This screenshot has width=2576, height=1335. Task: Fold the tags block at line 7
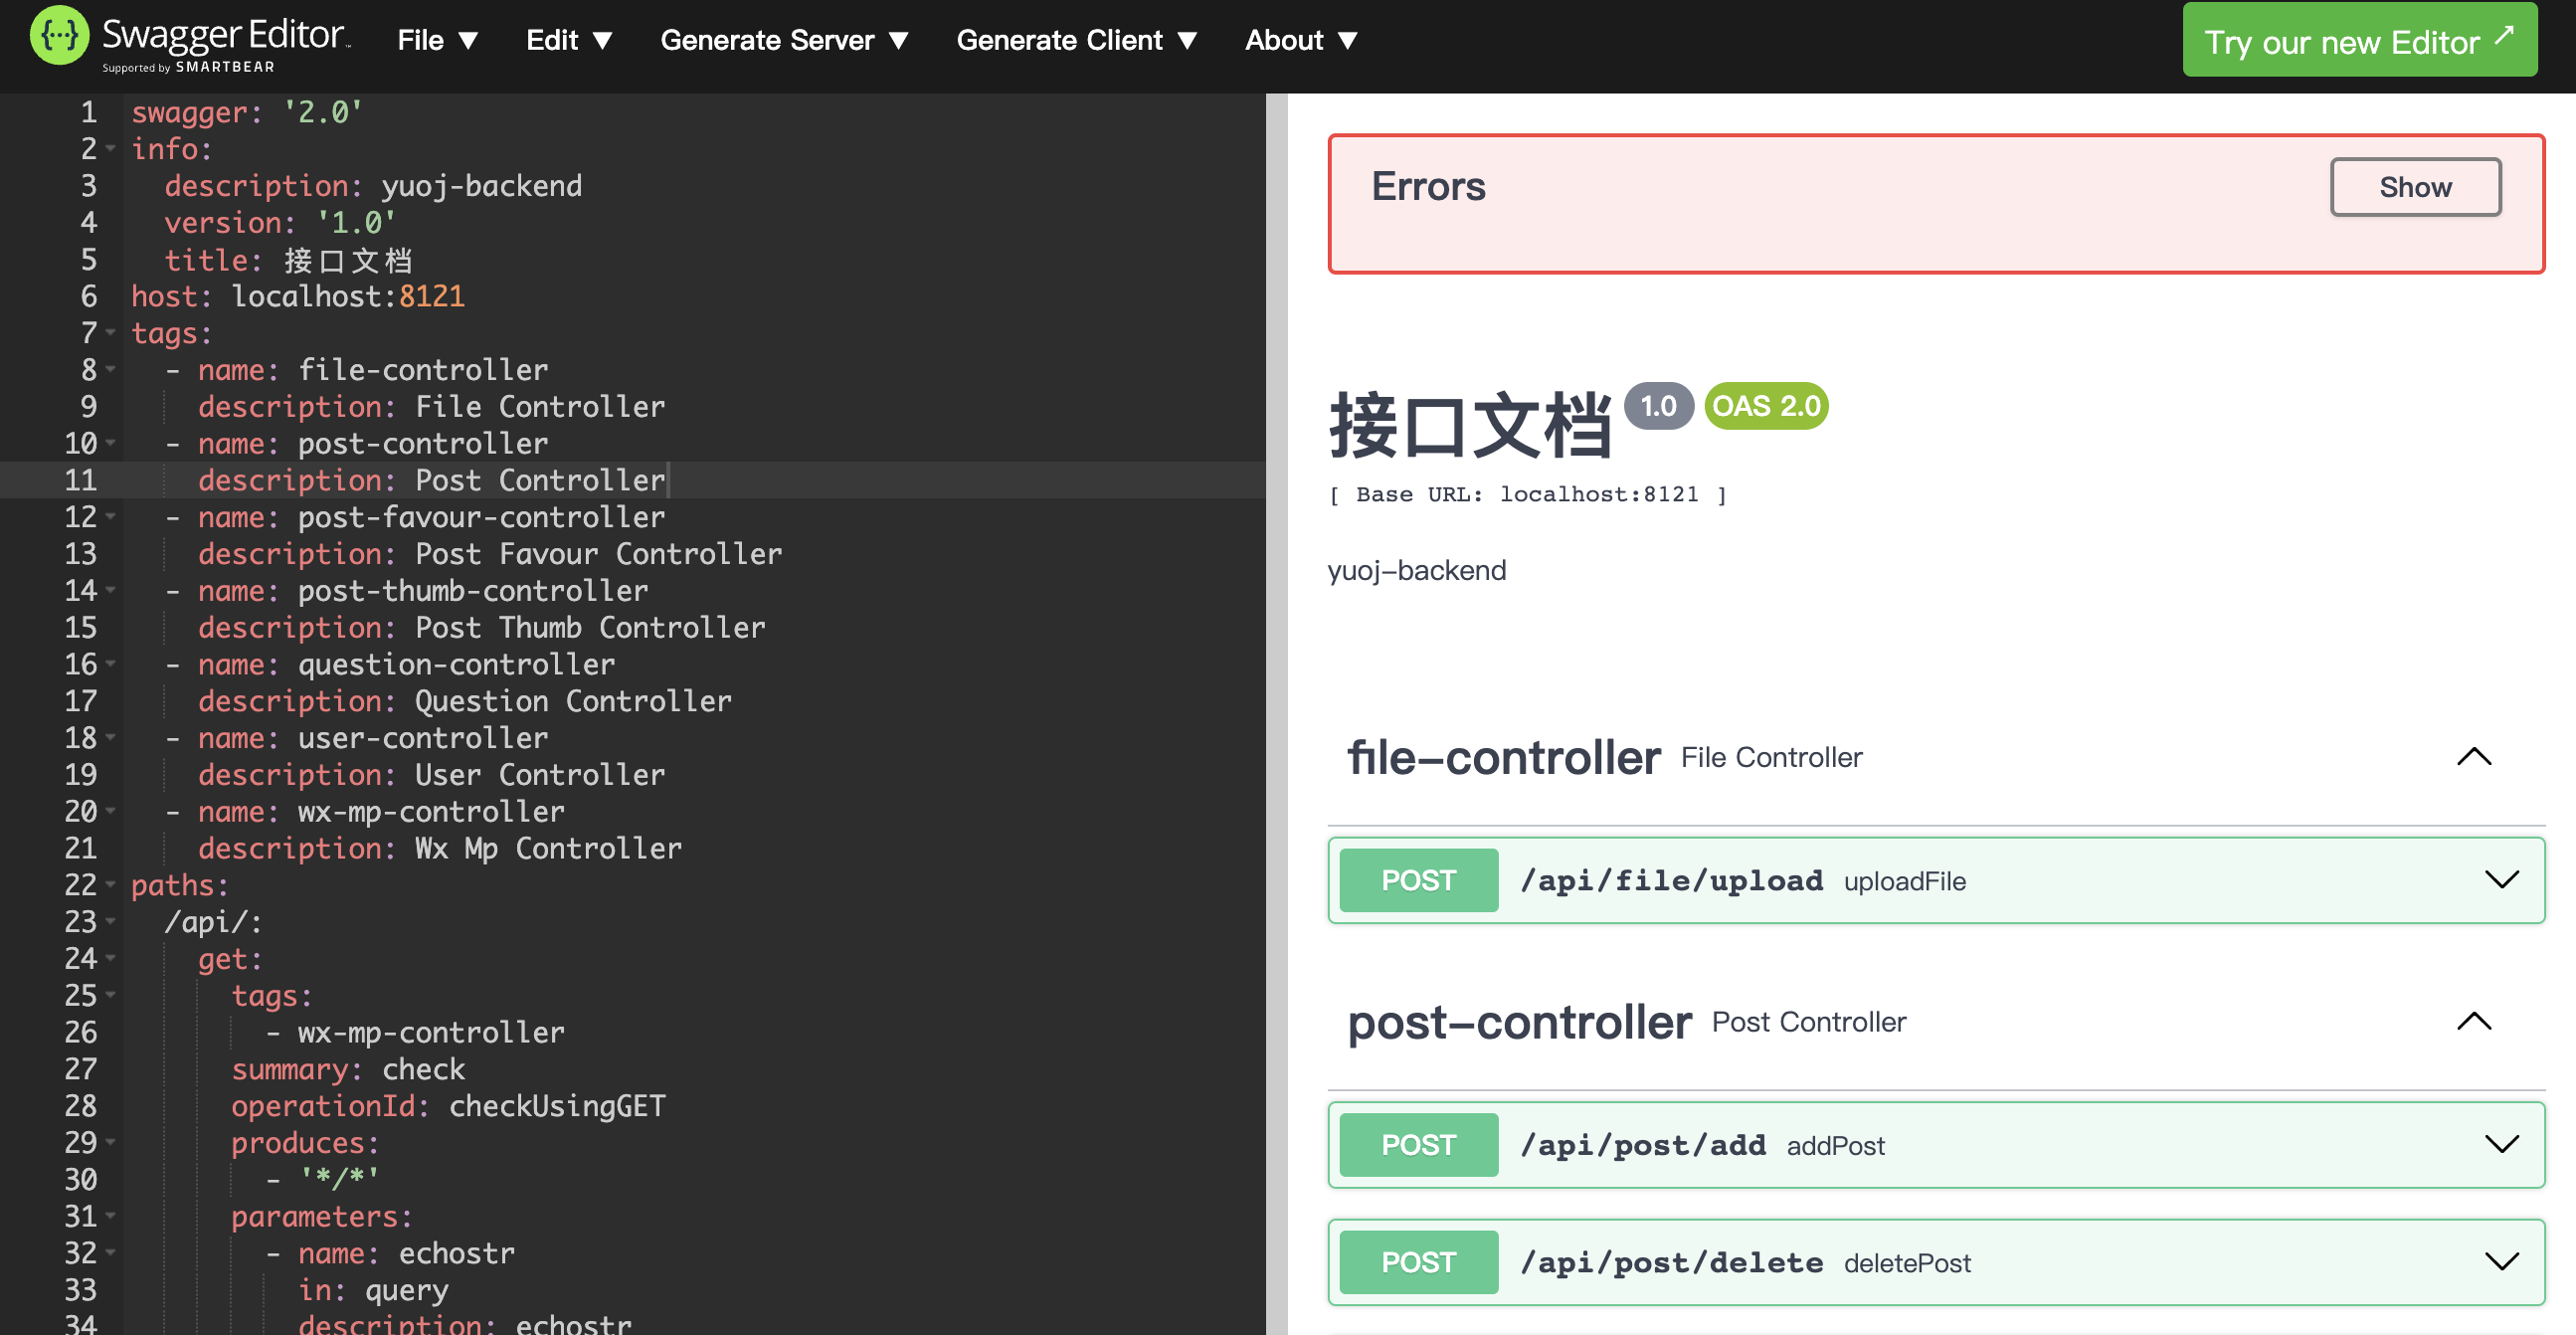tap(111, 332)
